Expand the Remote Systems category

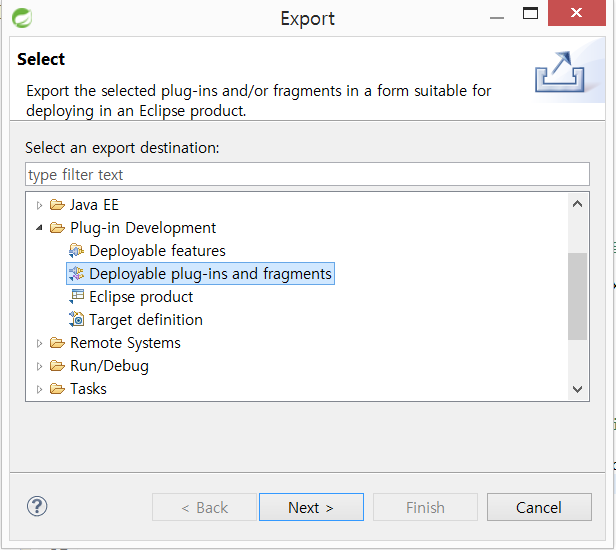click(x=39, y=343)
